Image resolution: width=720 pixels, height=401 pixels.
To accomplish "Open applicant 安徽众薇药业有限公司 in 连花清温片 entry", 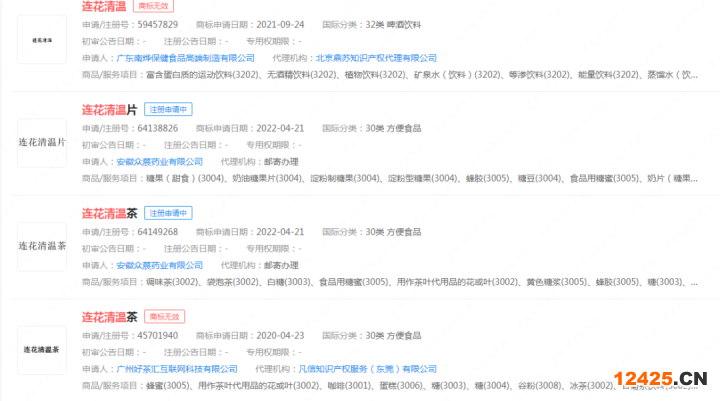I will click(159, 162).
